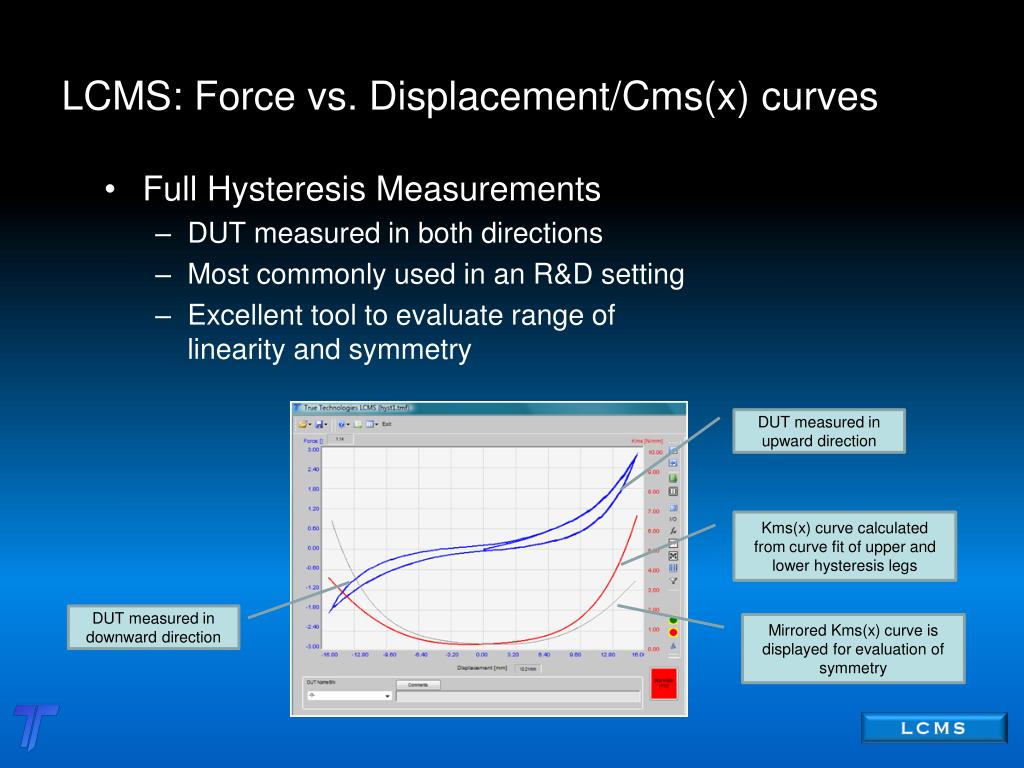Expand the help icon's dropdown arrow
The image size is (1024, 768).
(x=348, y=424)
